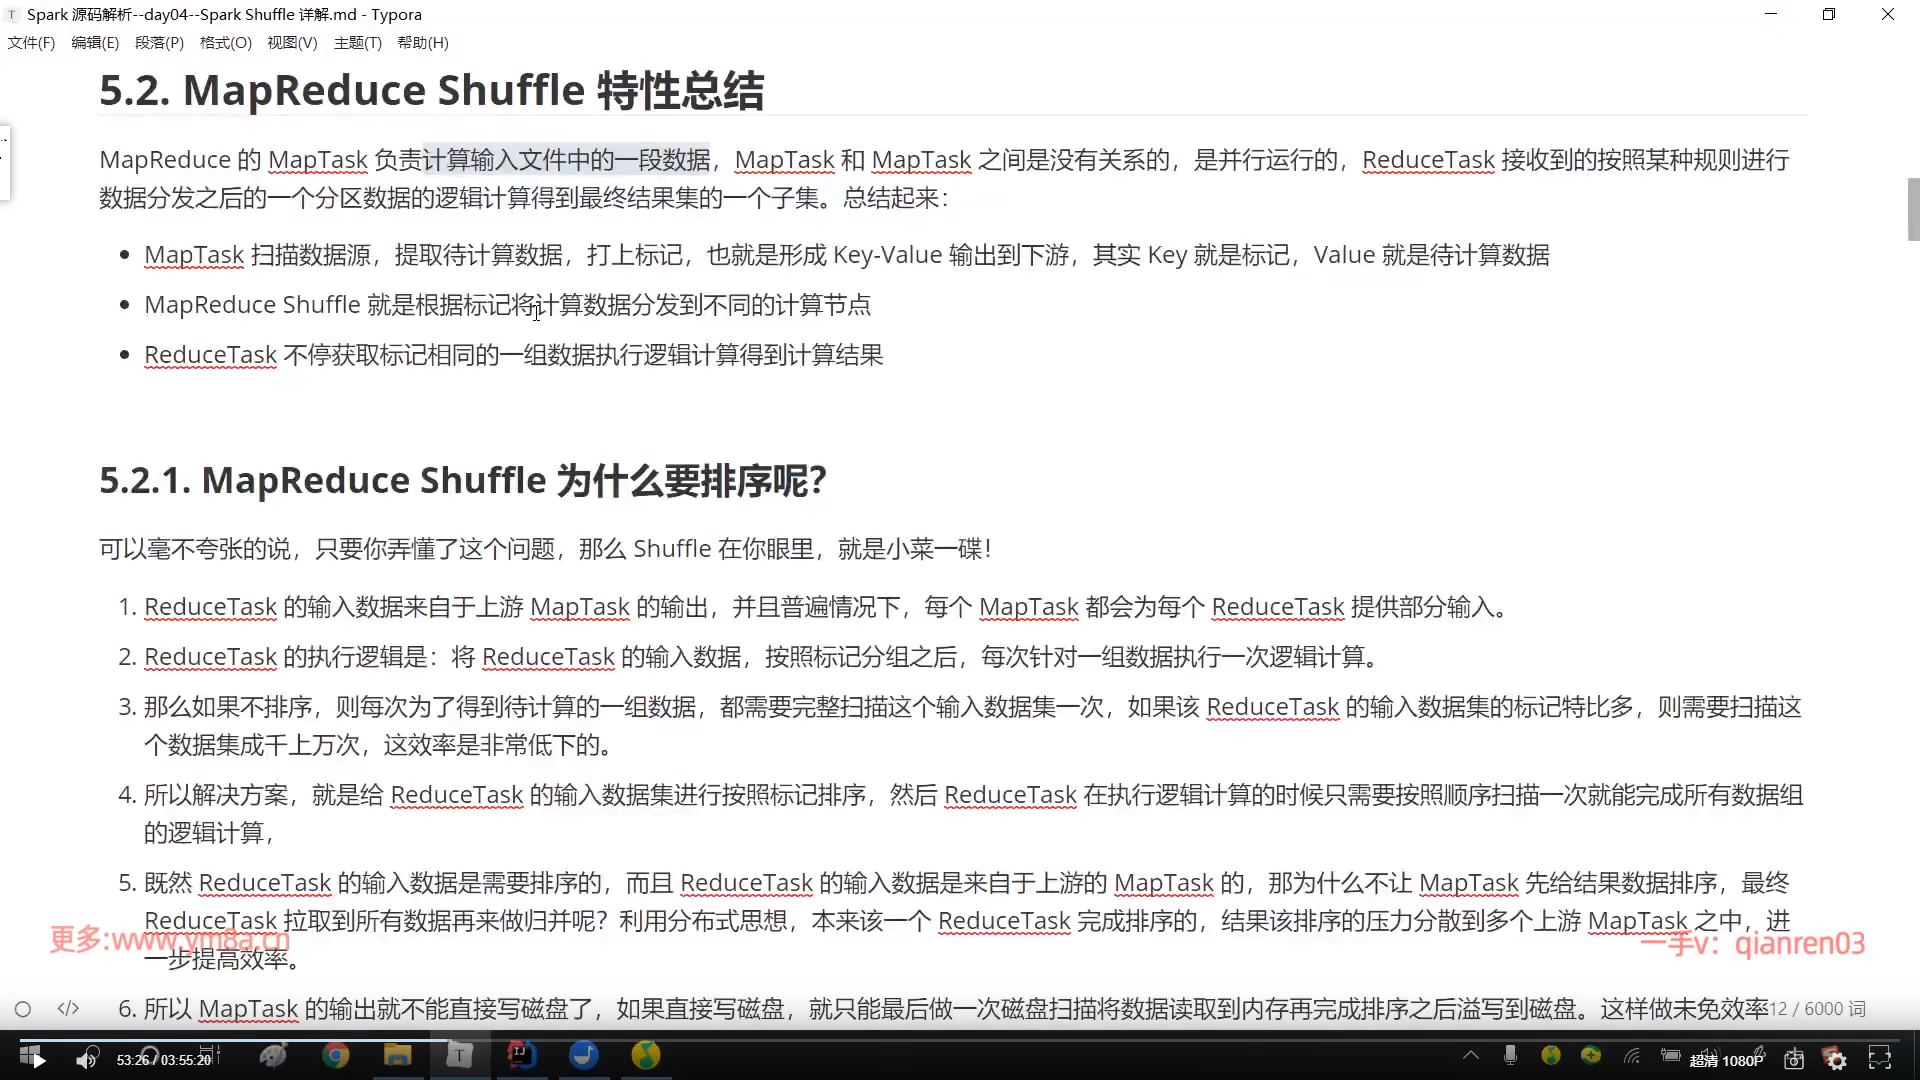
Task: Open the 文件(F) menu
Action: coord(31,43)
